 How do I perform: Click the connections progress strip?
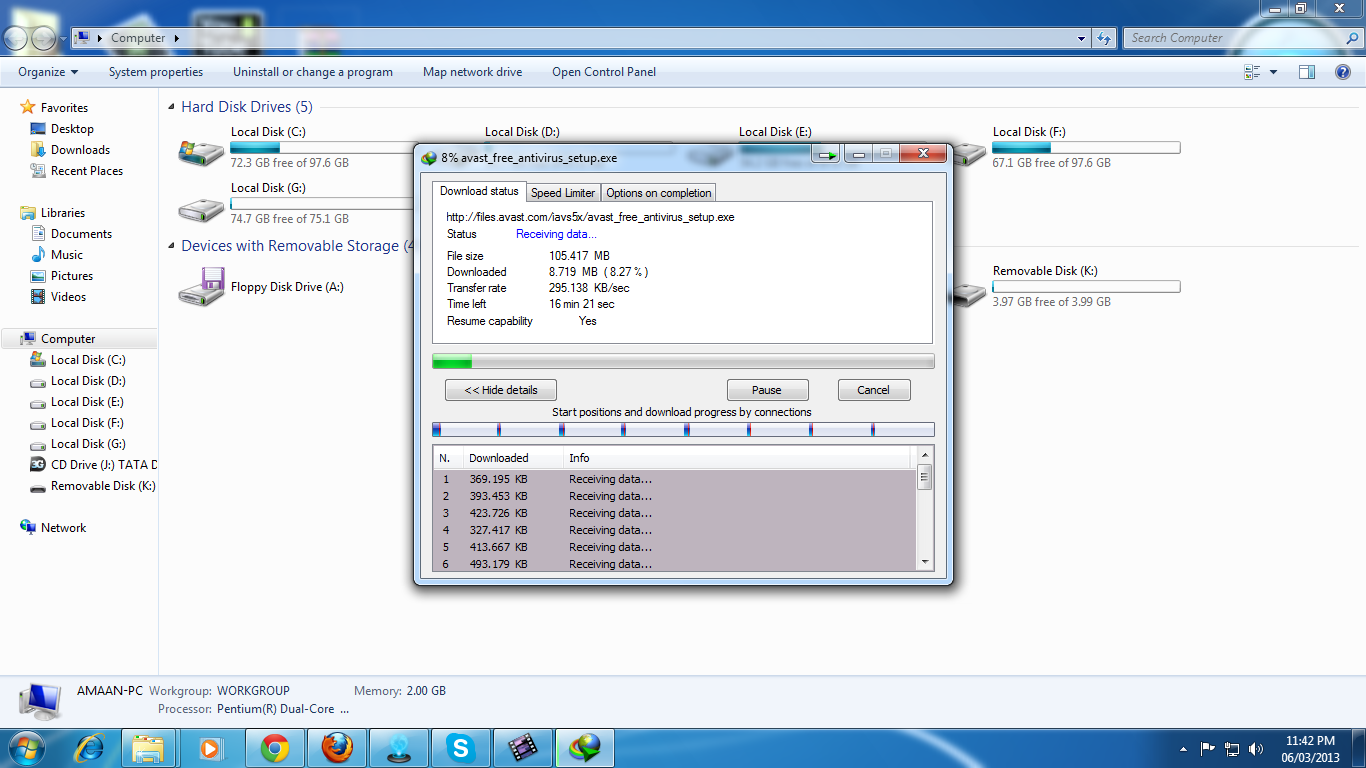683,430
